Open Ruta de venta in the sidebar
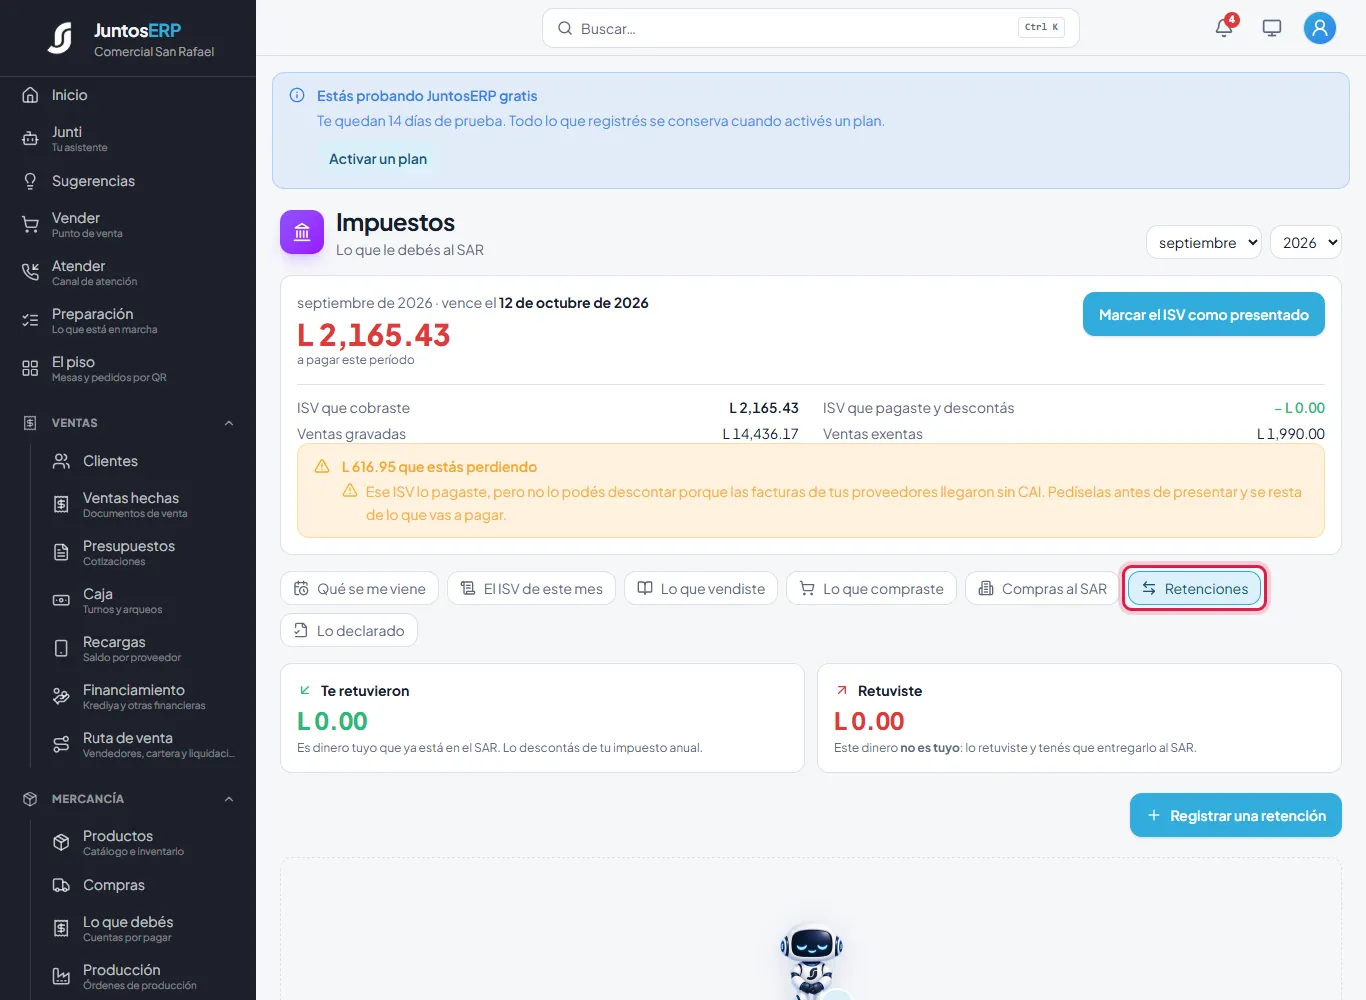1366x1000 pixels. click(x=143, y=745)
